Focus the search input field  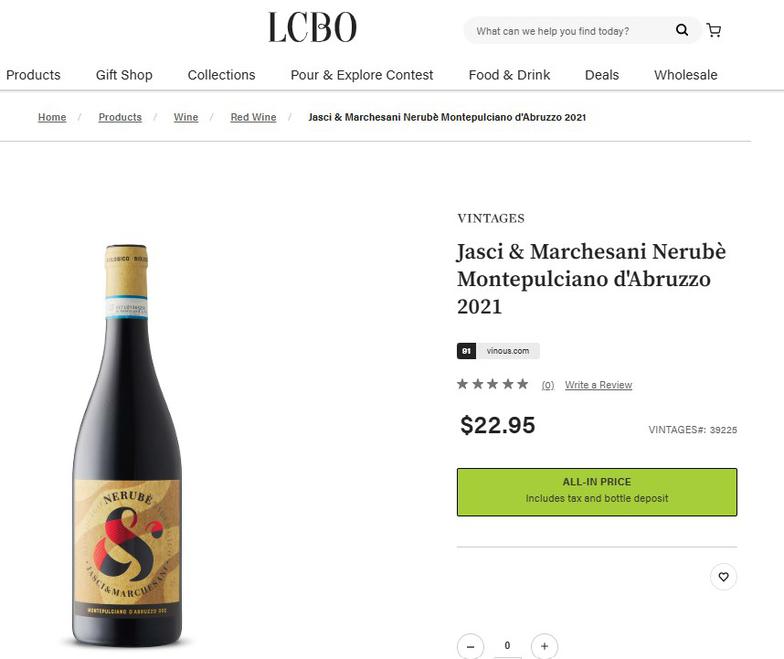point(570,30)
